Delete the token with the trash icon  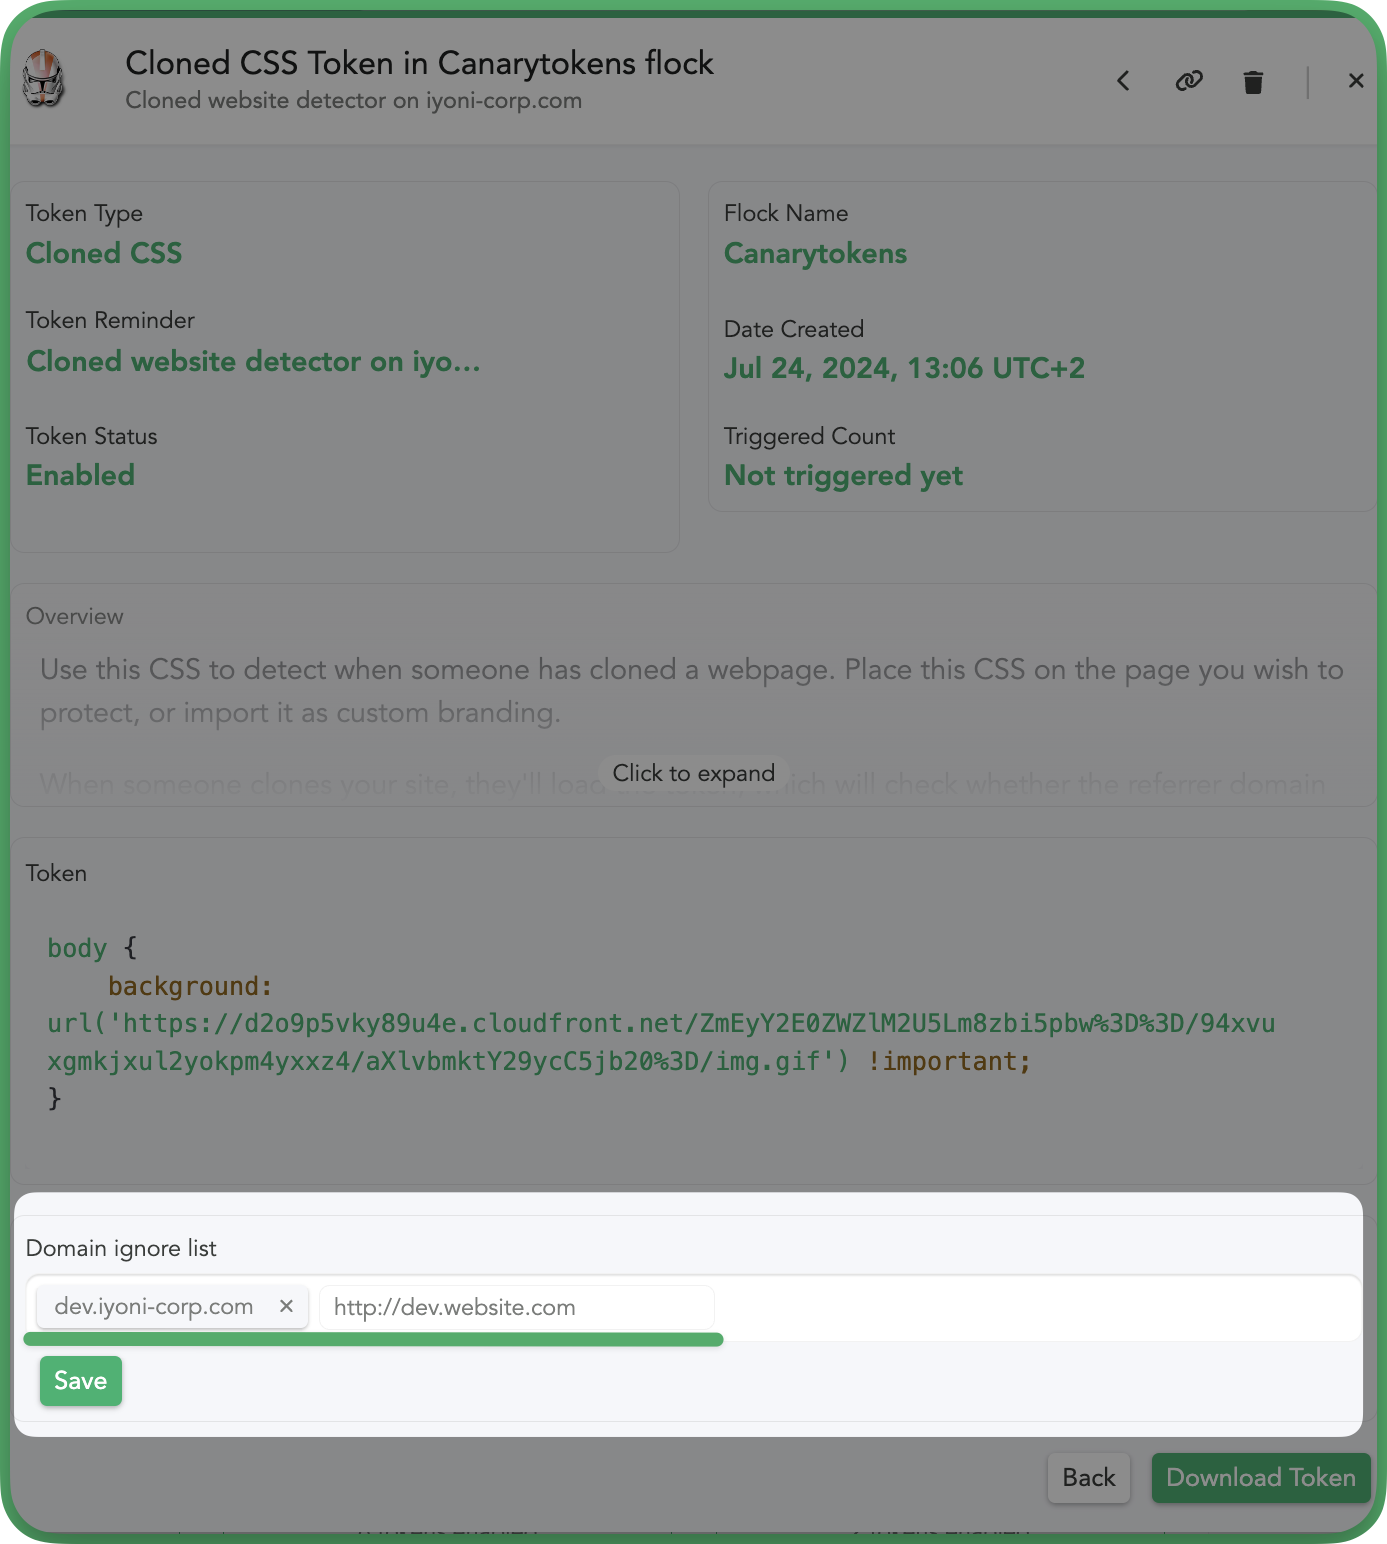[x=1253, y=82]
